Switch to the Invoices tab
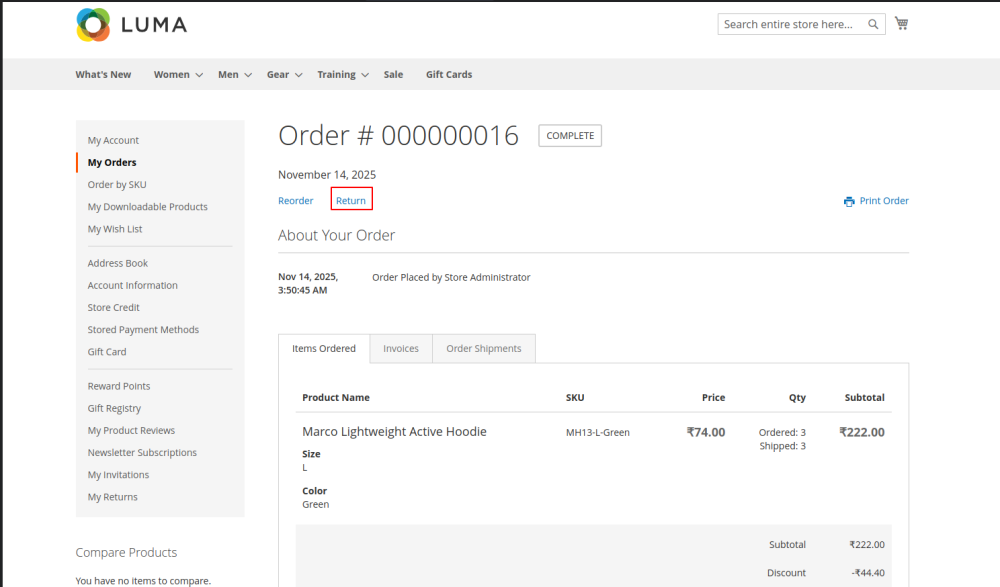The height and width of the screenshot is (587, 1000). 401,349
